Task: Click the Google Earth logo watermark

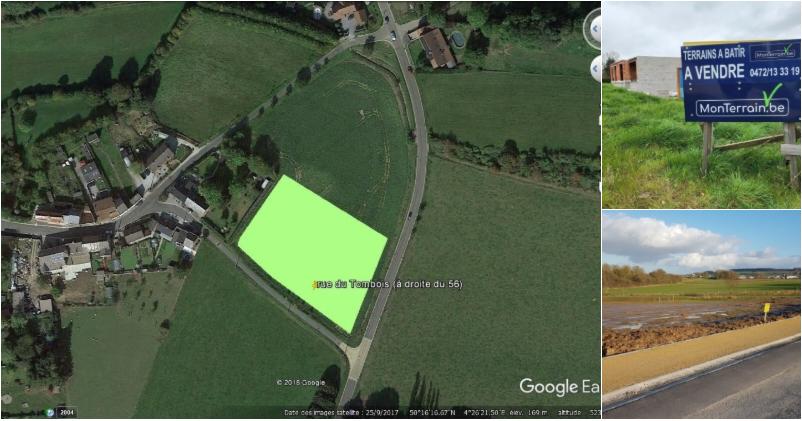Action: pos(560,387)
